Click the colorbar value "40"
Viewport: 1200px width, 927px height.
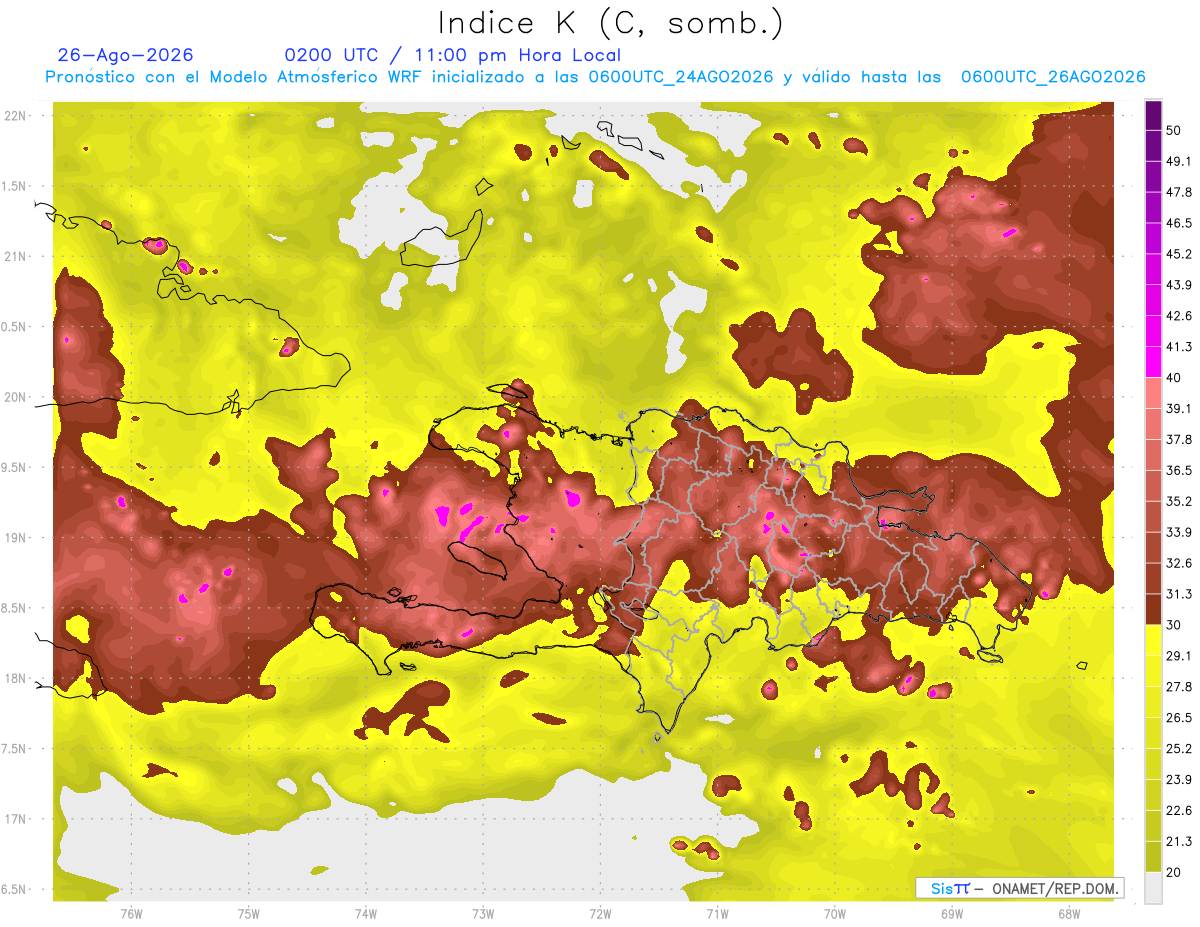[1174, 378]
